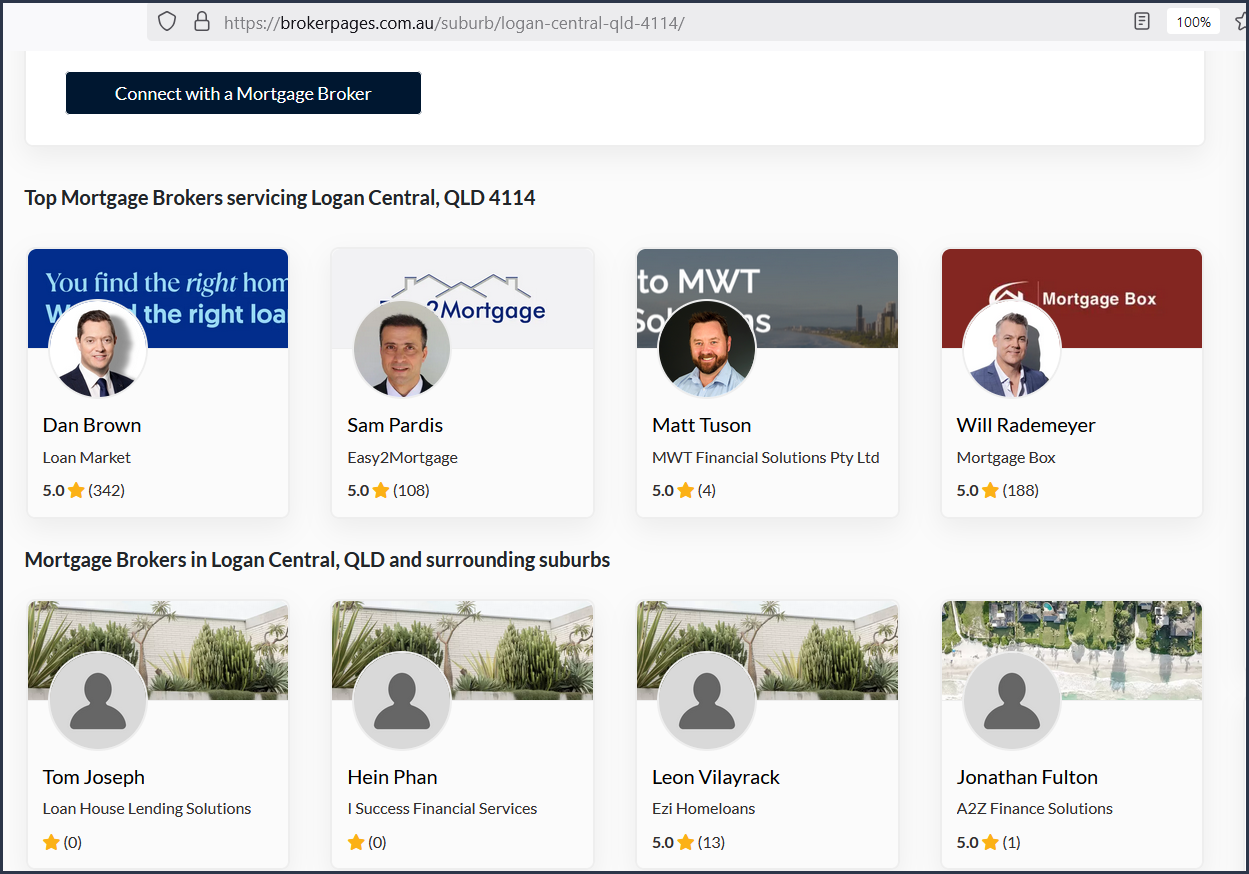Click Hein Phan's placeholder avatar icon
Viewport: 1249px width, 874px height.
[402, 701]
